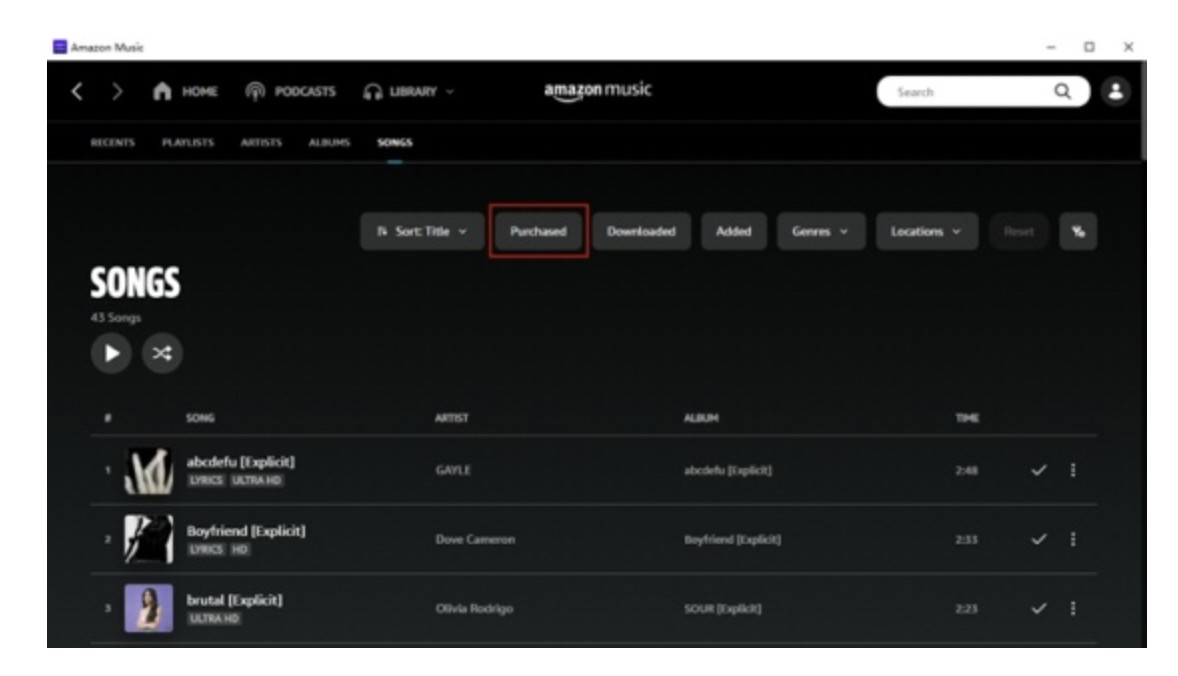Click the amazon music logo
The width and height of the screenshot is (1178, 676).
(x=598, y=91)
